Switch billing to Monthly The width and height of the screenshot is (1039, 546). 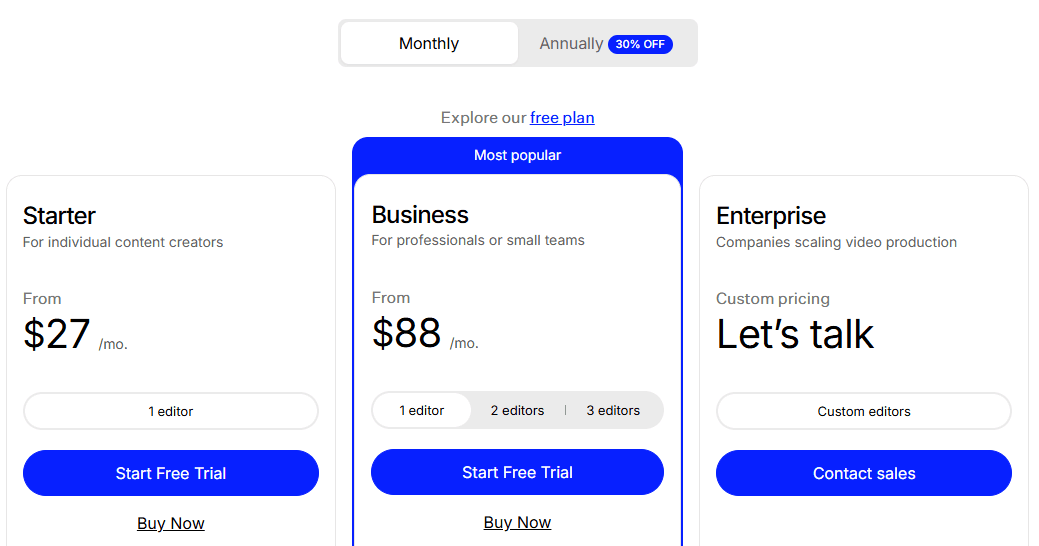pos(429,44)
